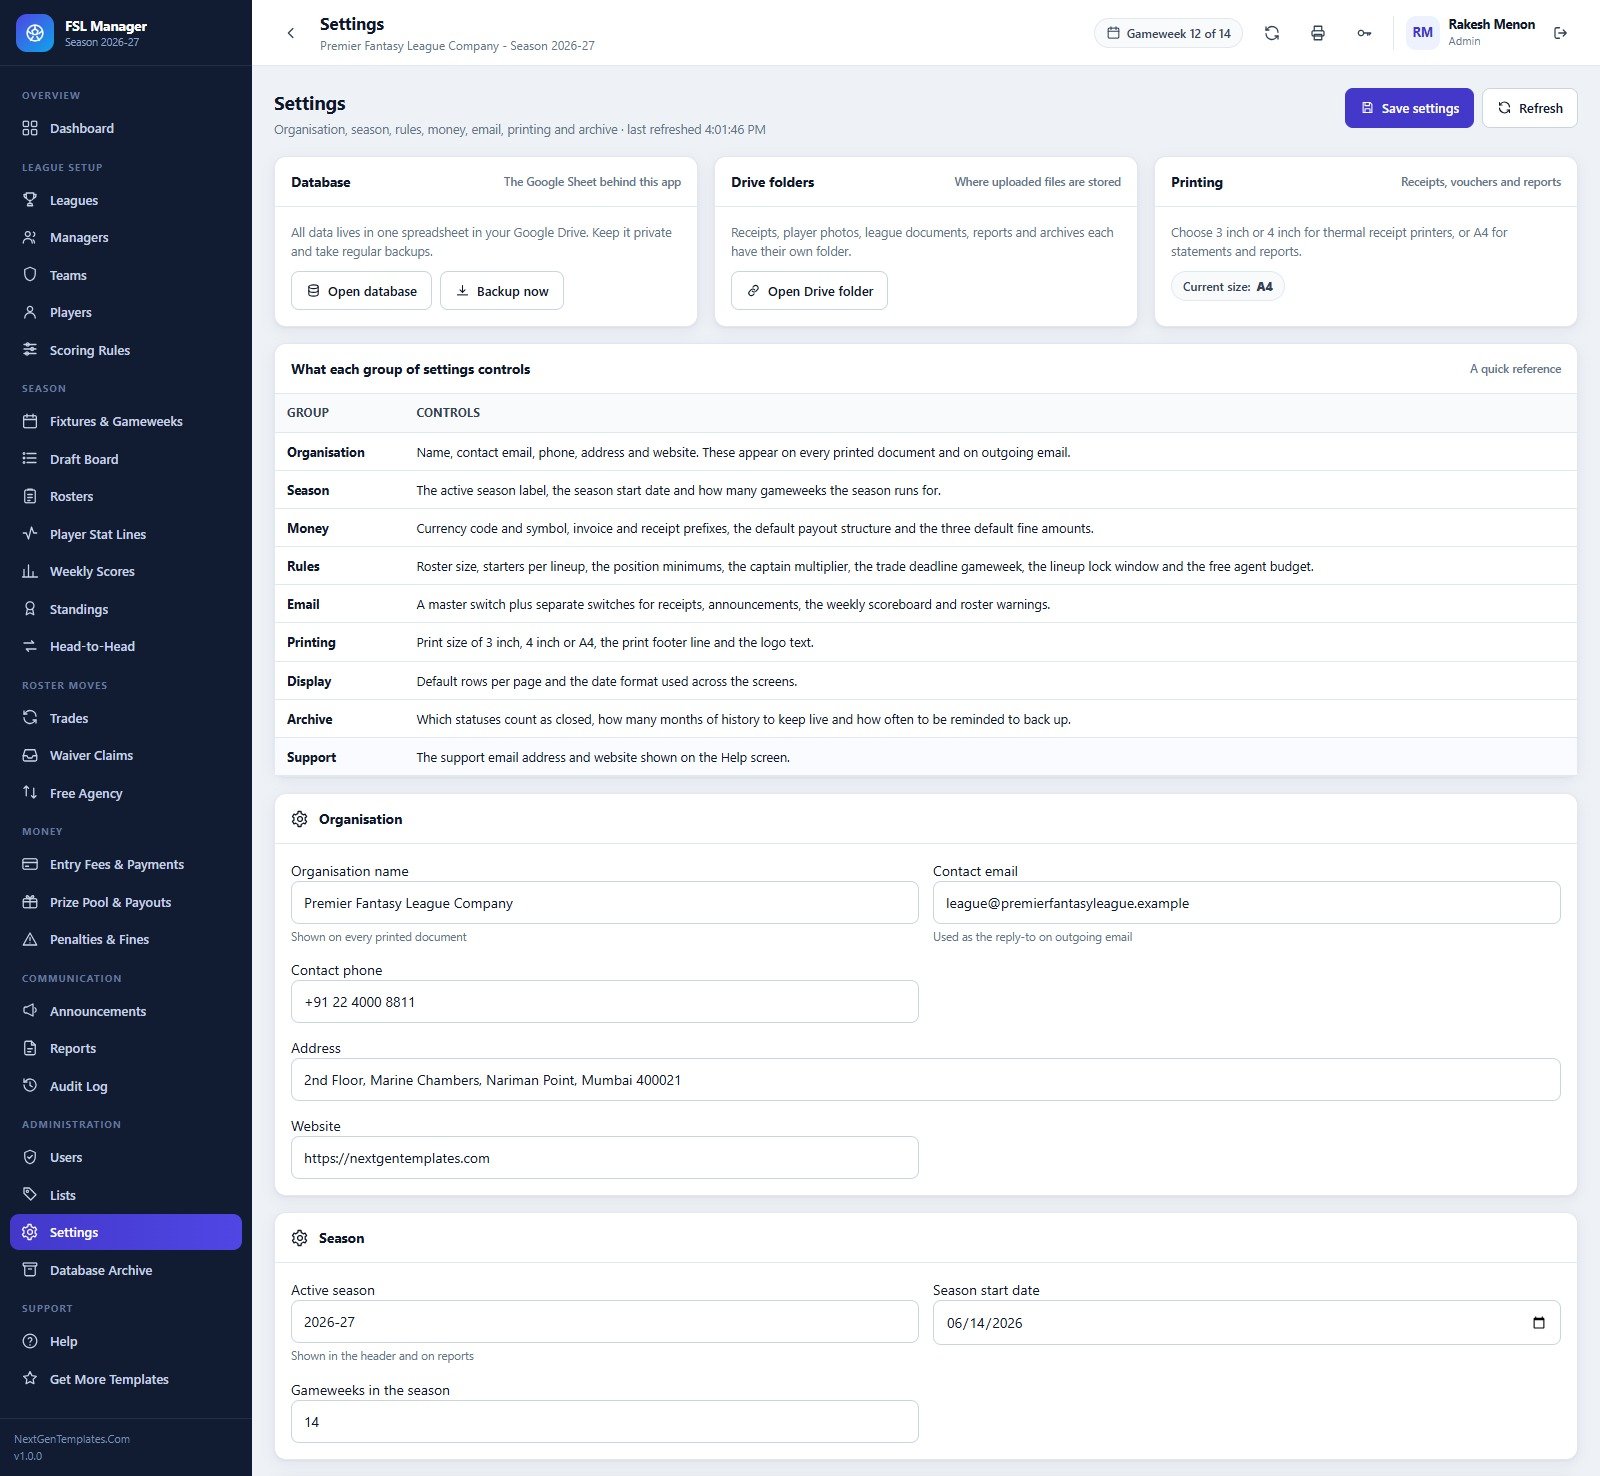This screenshot has height=1476, width=1600.
Task: Open Entry Fees & Payments page
Action: (x=126, y=864)
